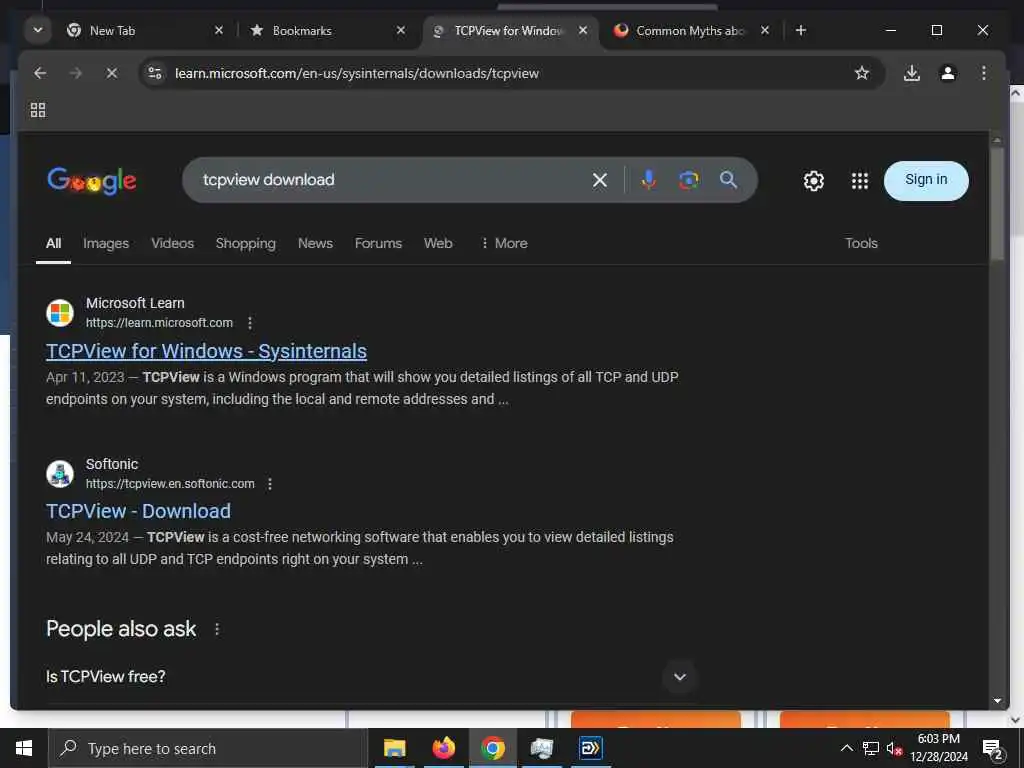Stop loading the page

pos(112,73)
